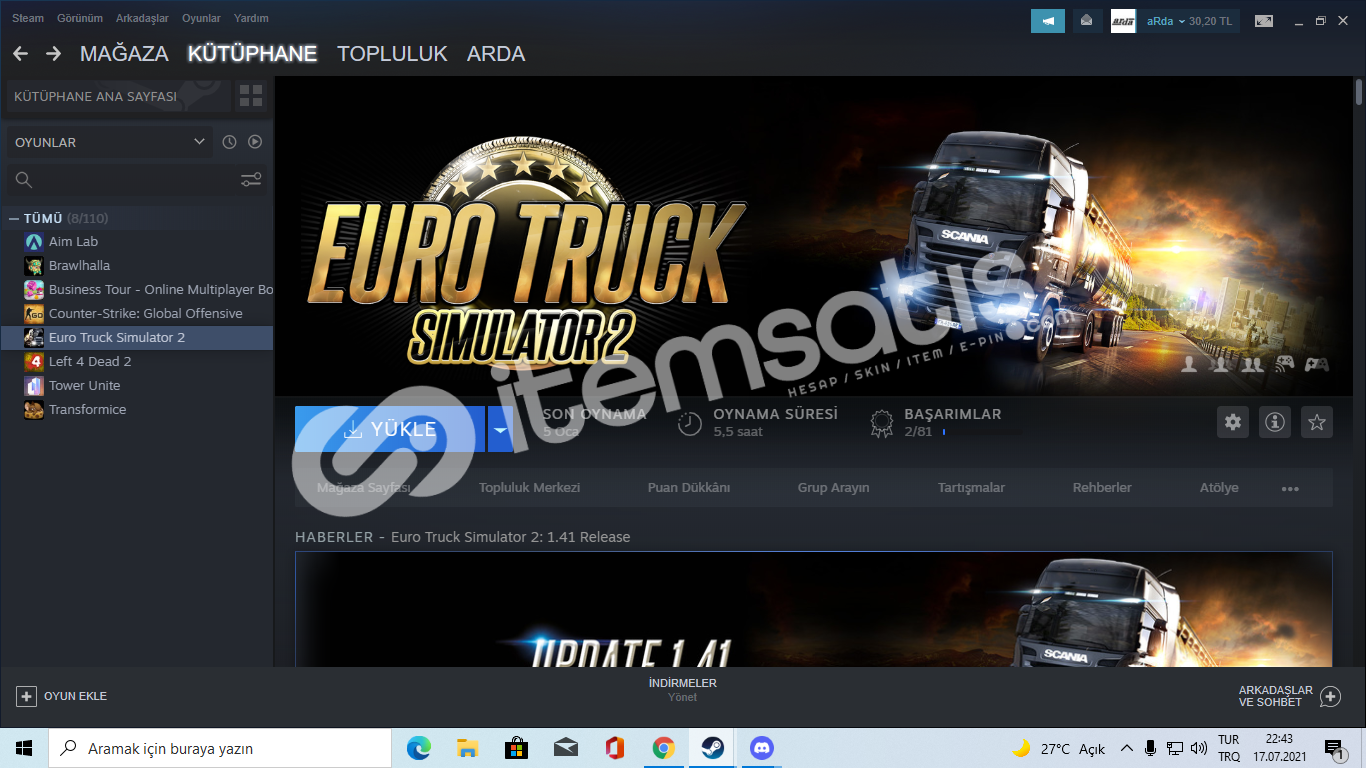Collapse the TÜMÜ games category
The height and width of the screenshot is (768, 1366).
pos(14,218)
